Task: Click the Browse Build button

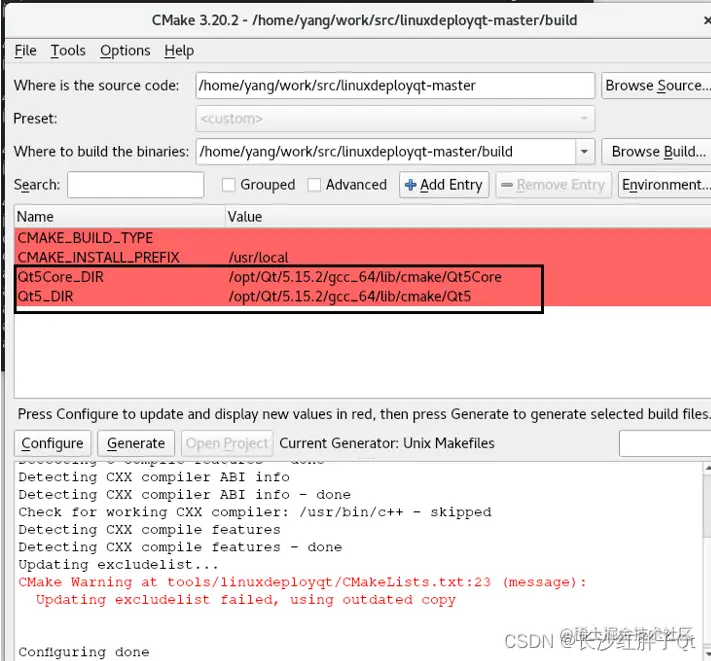Action: (x=656, y=151)
